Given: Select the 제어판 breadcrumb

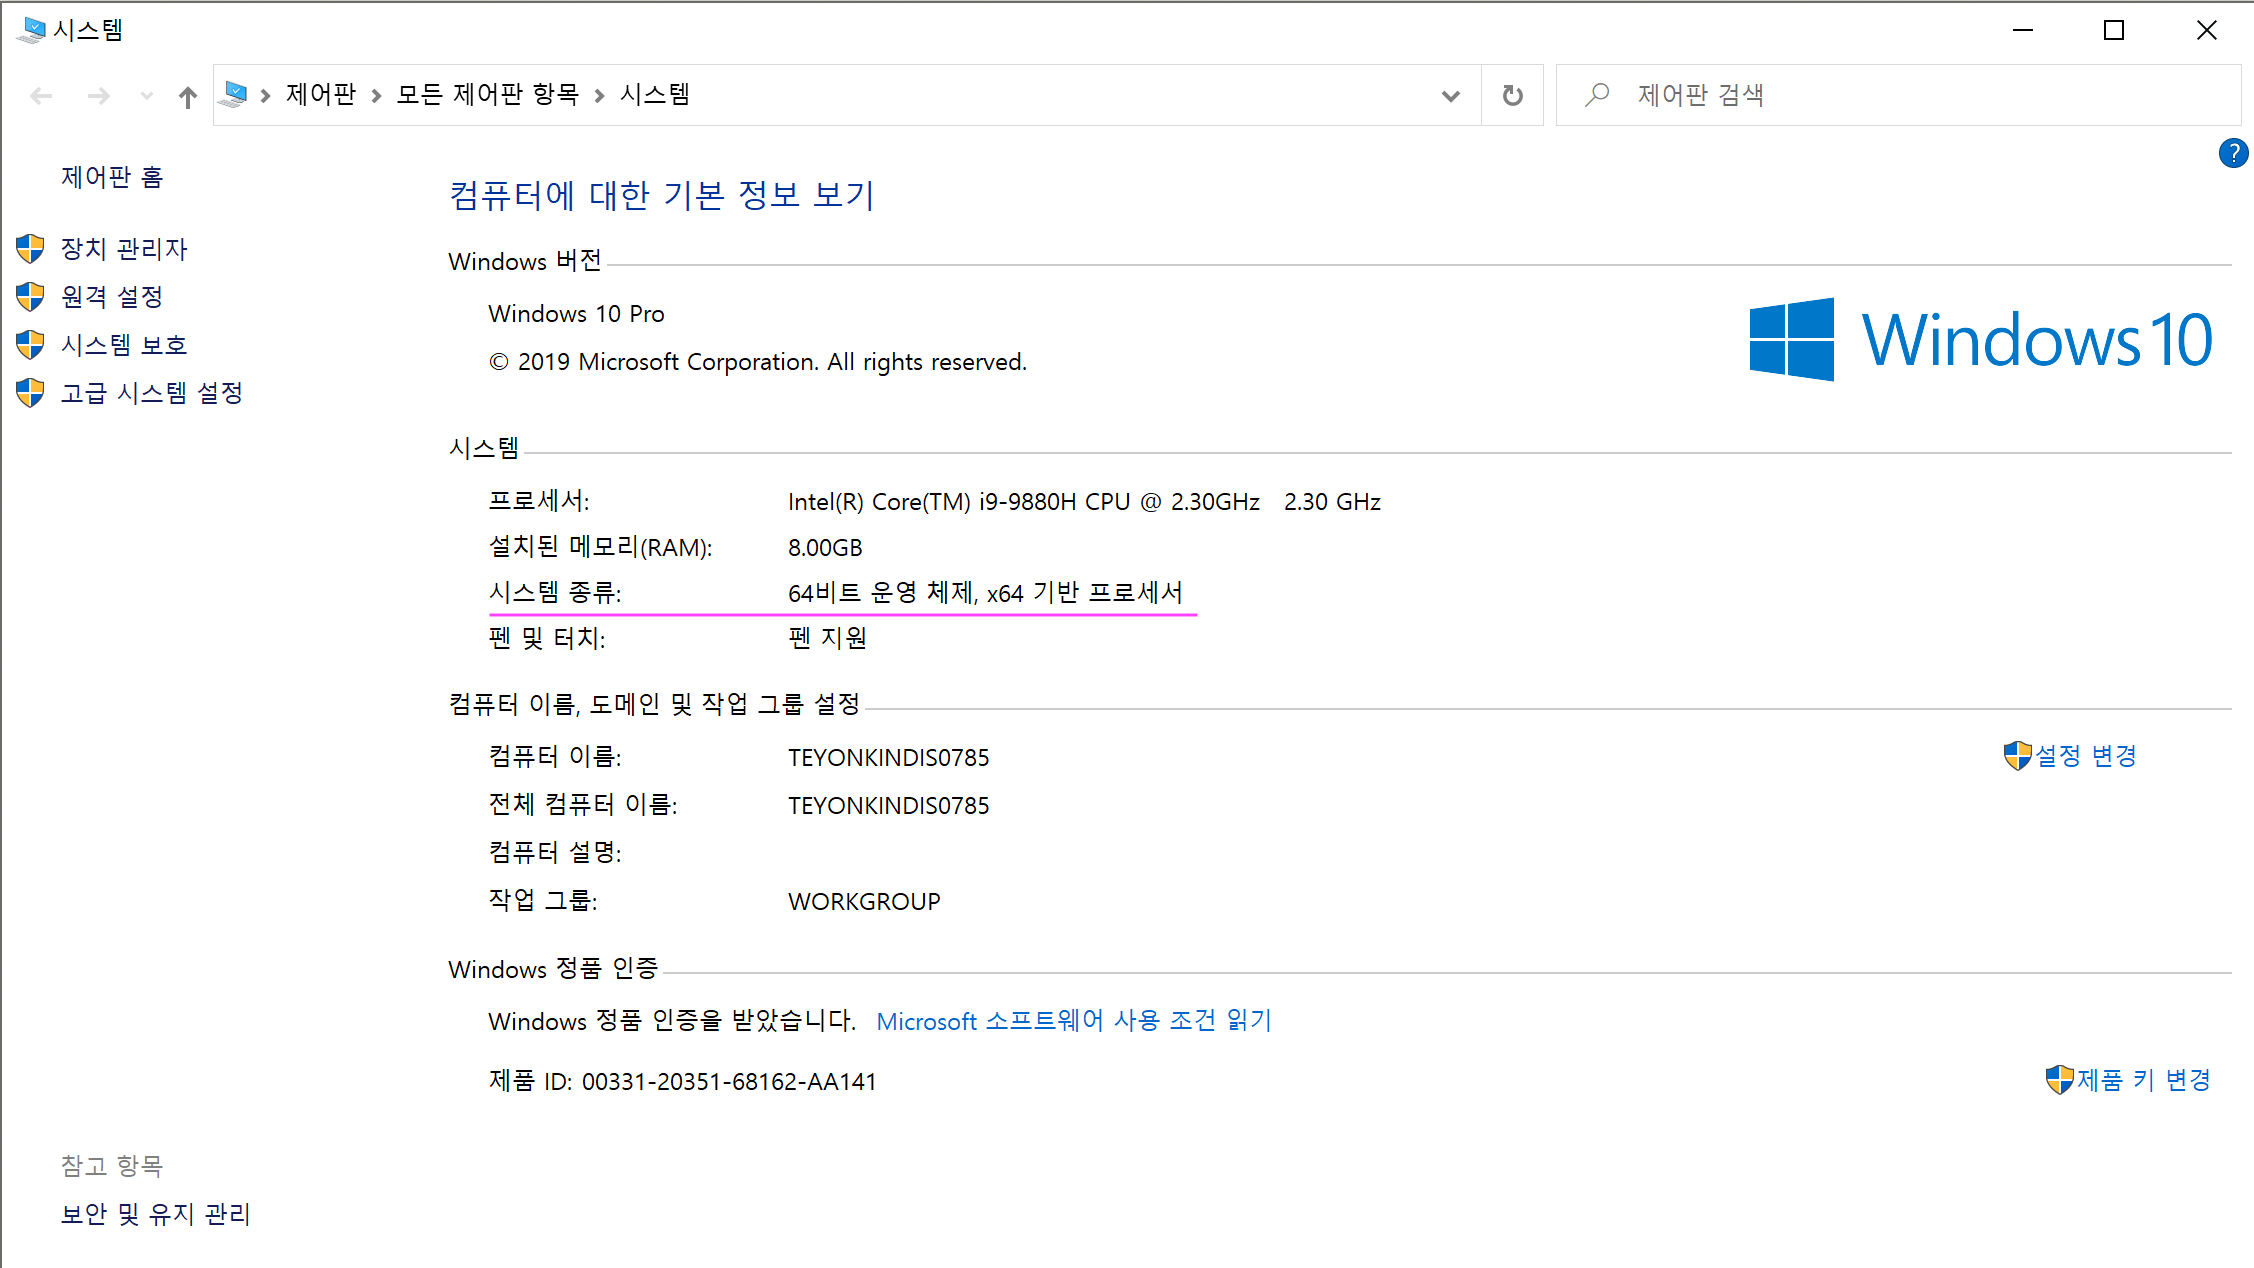Looking at the screenshot, I should (321, 94).
